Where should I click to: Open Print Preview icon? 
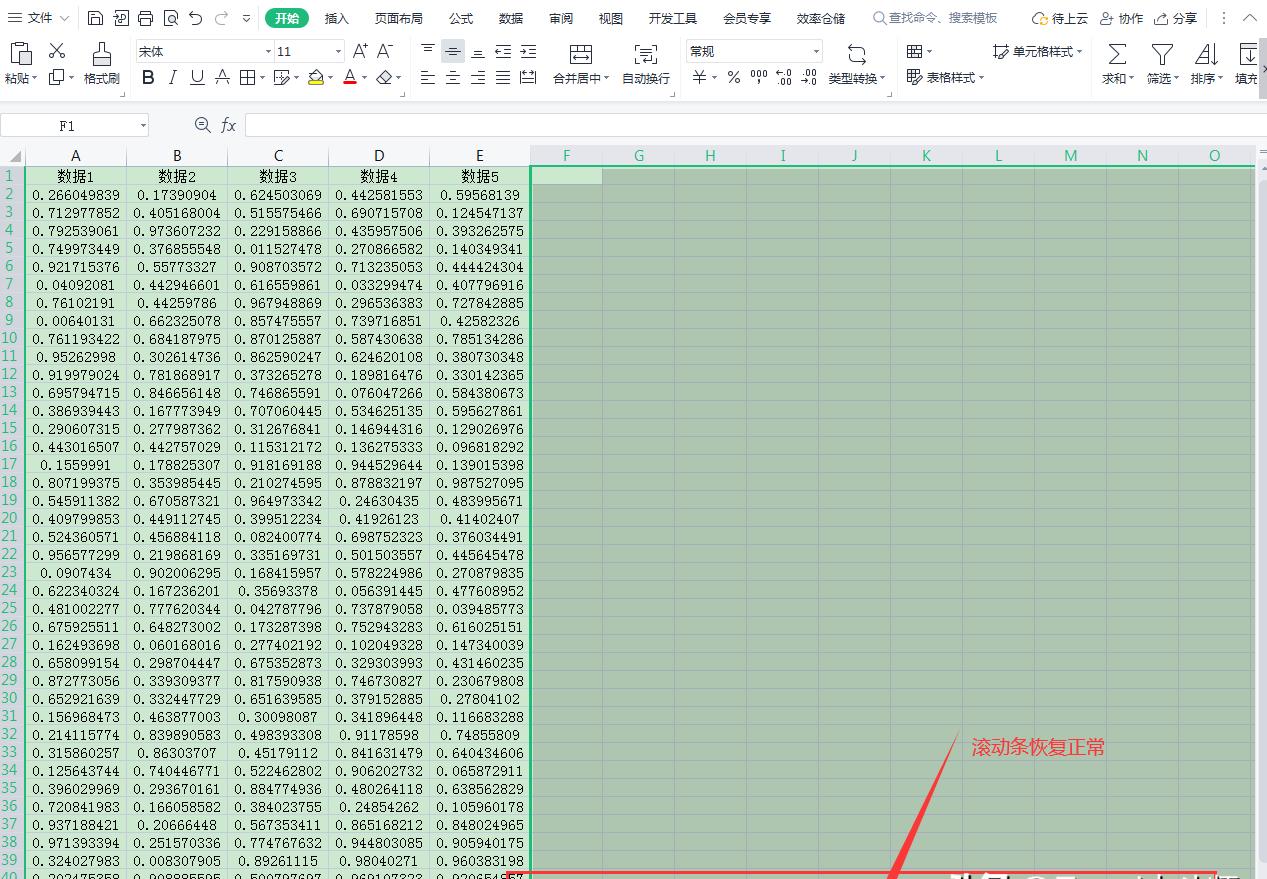pyautogui.click(x=170, y=18)
